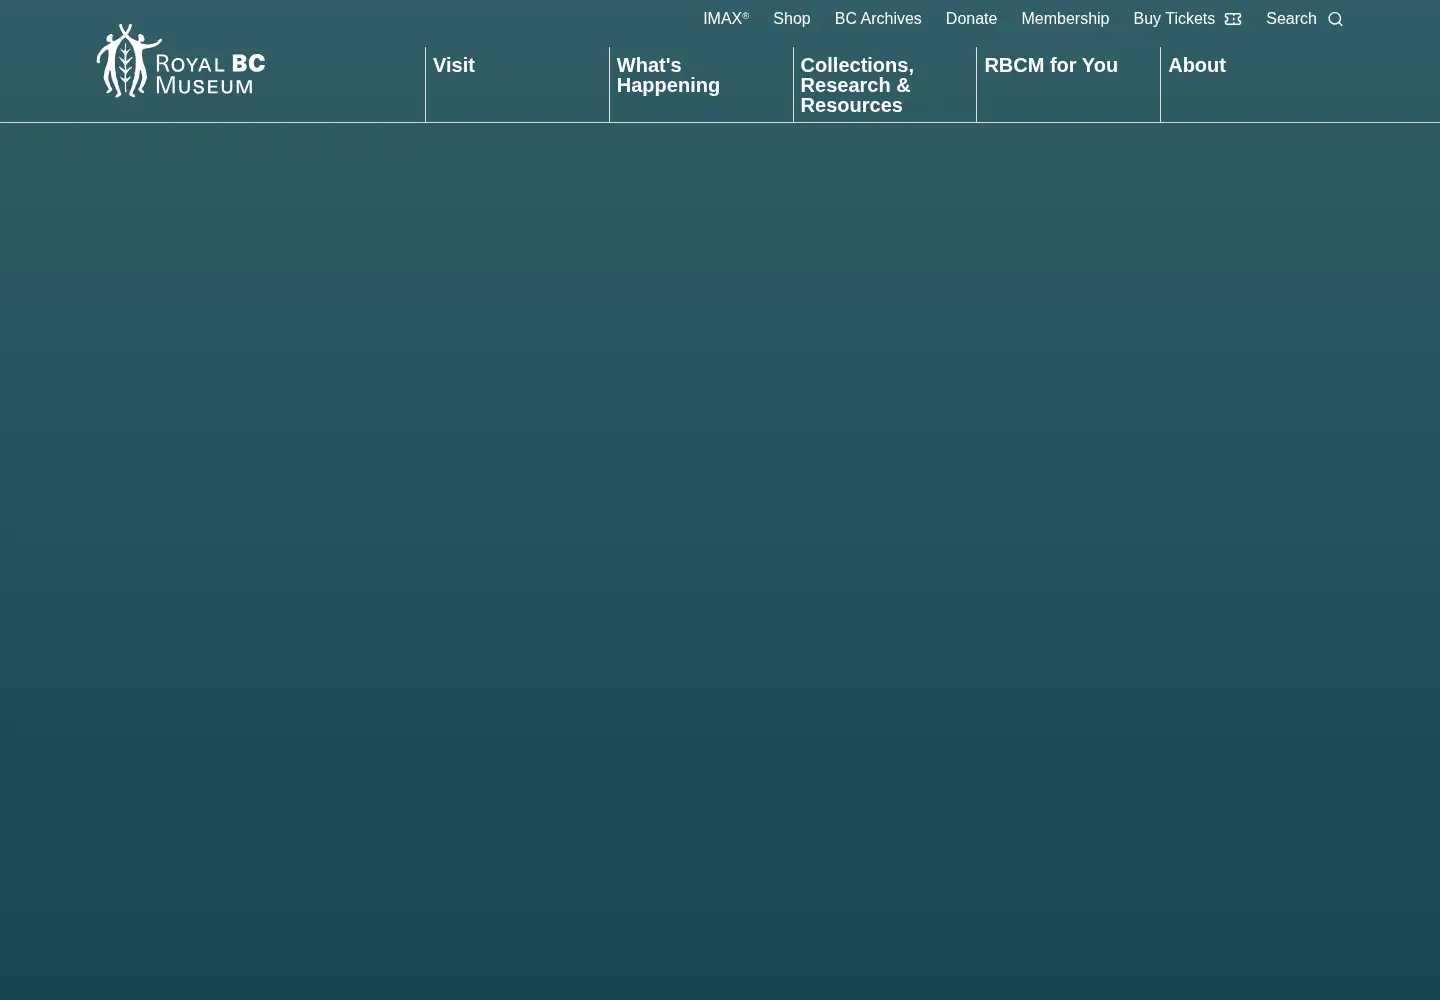Open the RBCM for You menu
This screenshot has height=1000, width=1440.
tap(1051, 65)
